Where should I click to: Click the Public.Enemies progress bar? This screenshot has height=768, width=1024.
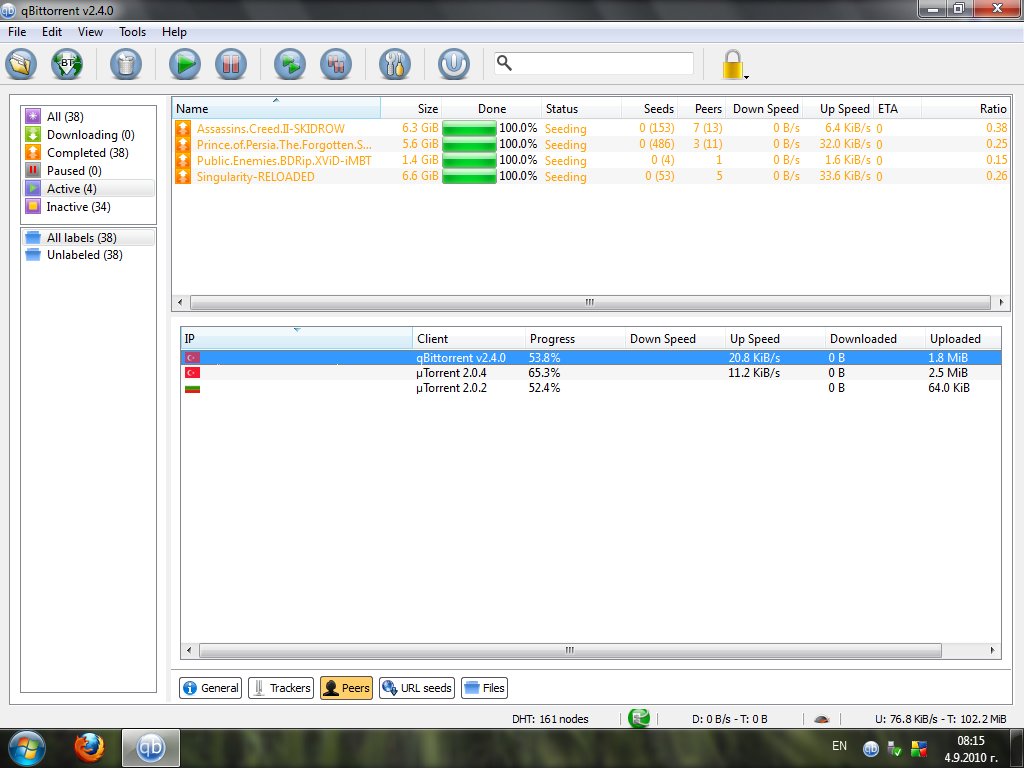469,160
